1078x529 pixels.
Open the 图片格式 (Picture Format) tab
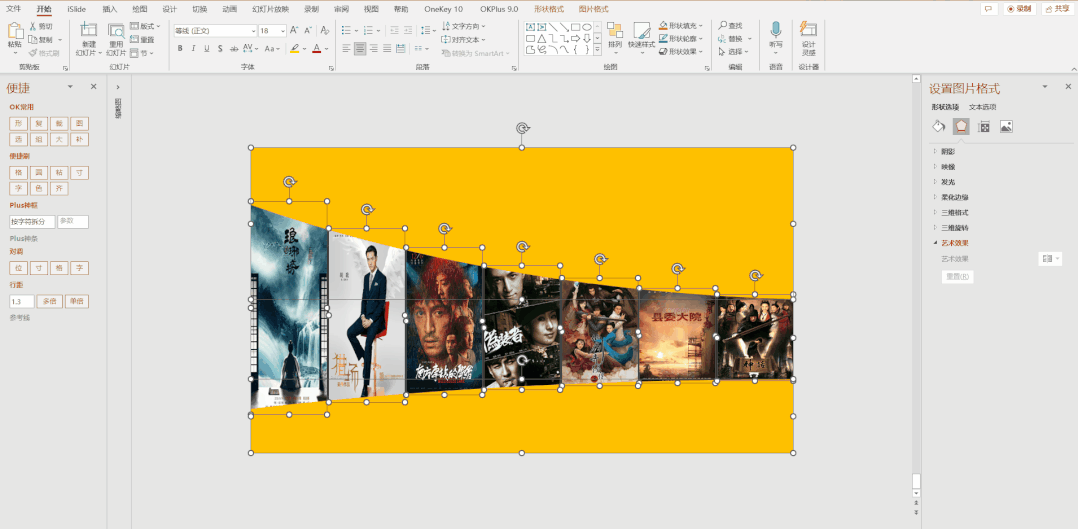[593, 9]
